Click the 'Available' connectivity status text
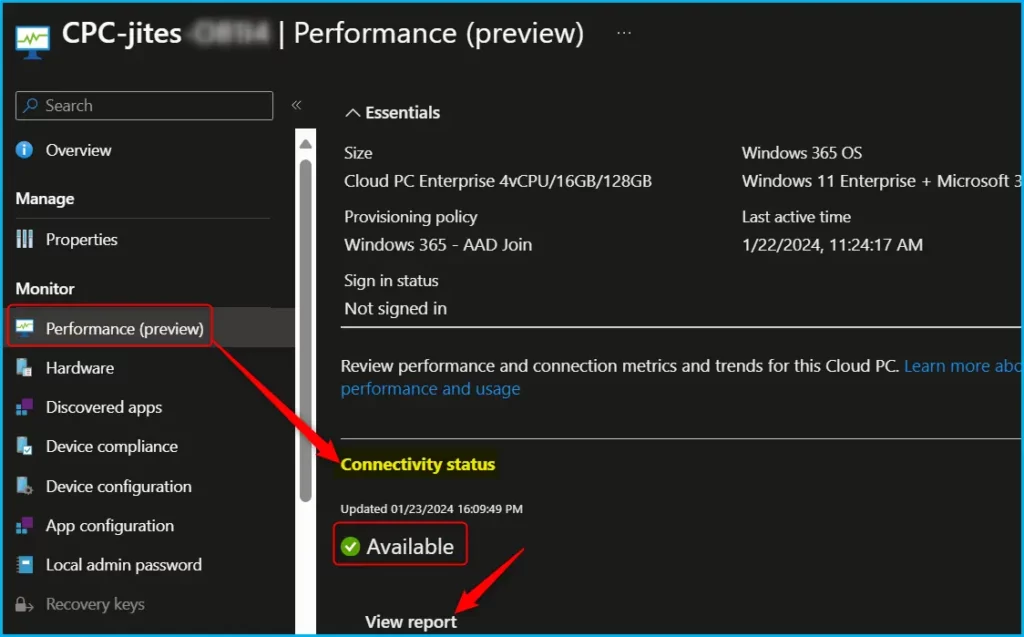1024x637 pixels. [410, 546]
